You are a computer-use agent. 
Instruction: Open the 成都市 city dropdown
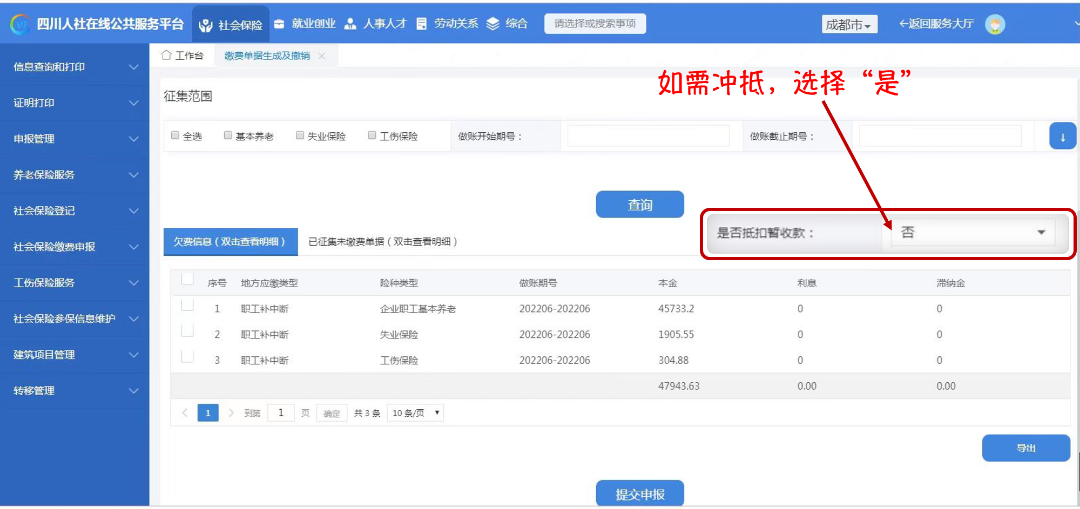[849, 25]
